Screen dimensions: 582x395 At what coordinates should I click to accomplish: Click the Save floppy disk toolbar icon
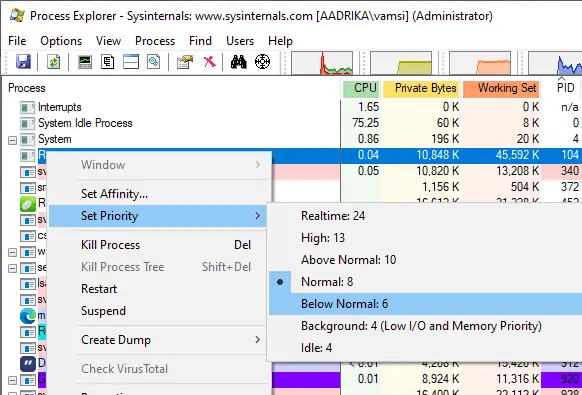(x=23, y=62)
